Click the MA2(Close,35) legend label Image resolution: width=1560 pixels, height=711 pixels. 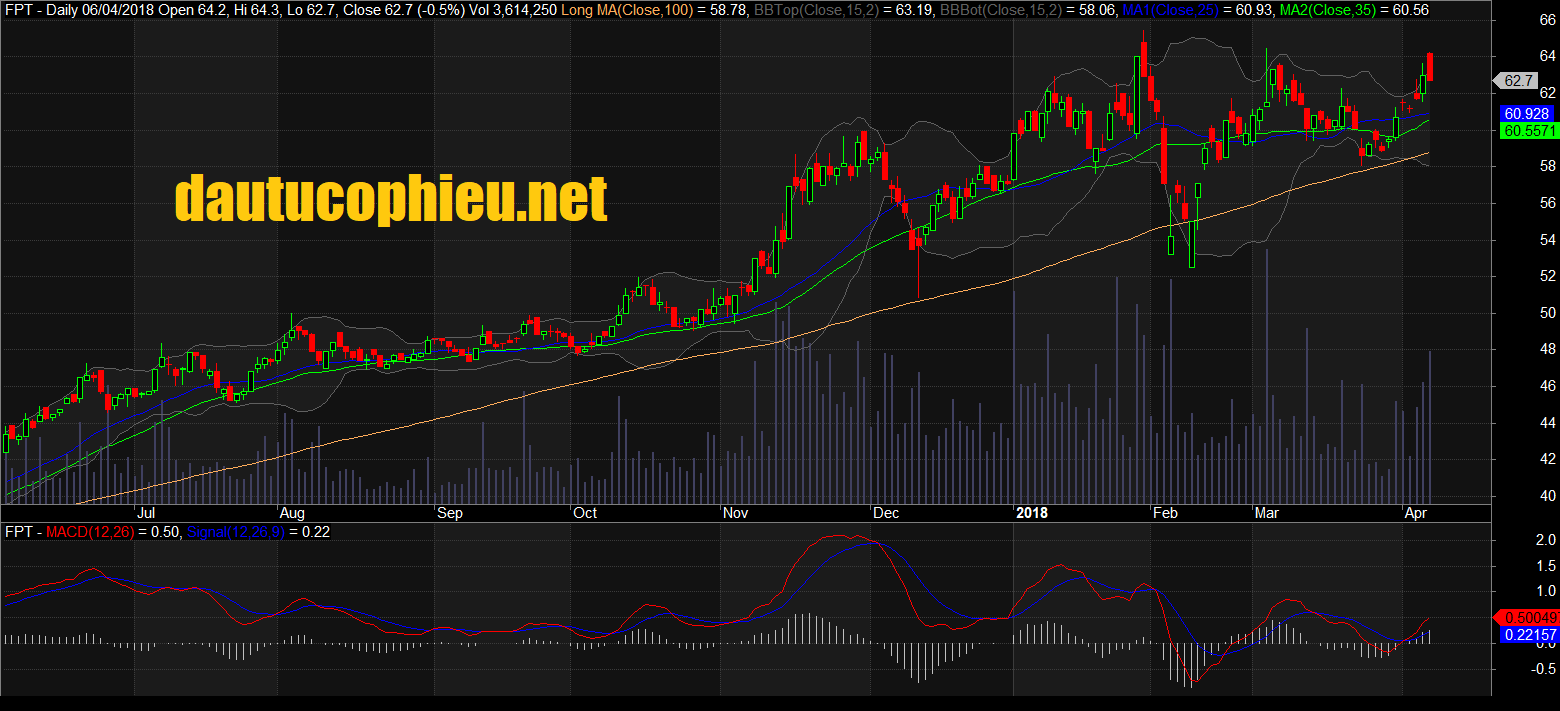(1329, 10)
